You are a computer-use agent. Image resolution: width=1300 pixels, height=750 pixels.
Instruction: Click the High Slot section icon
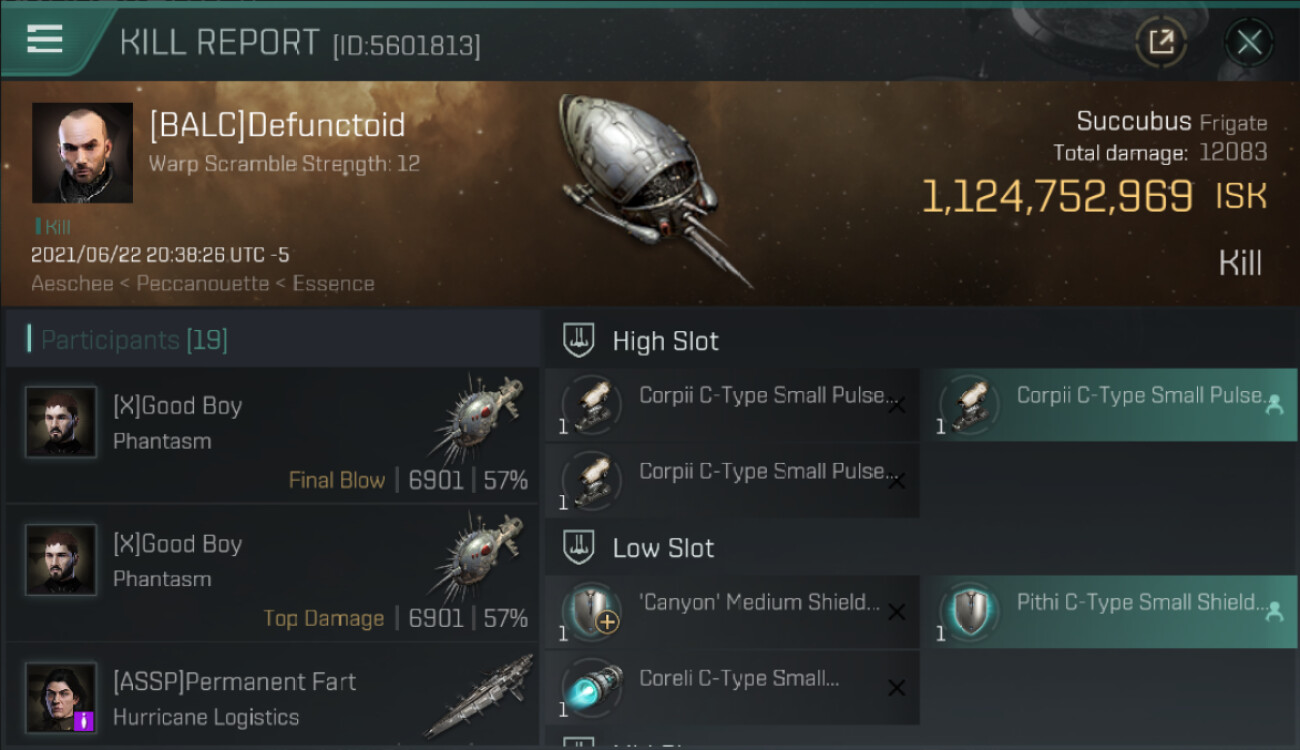(x=579, y=340)
